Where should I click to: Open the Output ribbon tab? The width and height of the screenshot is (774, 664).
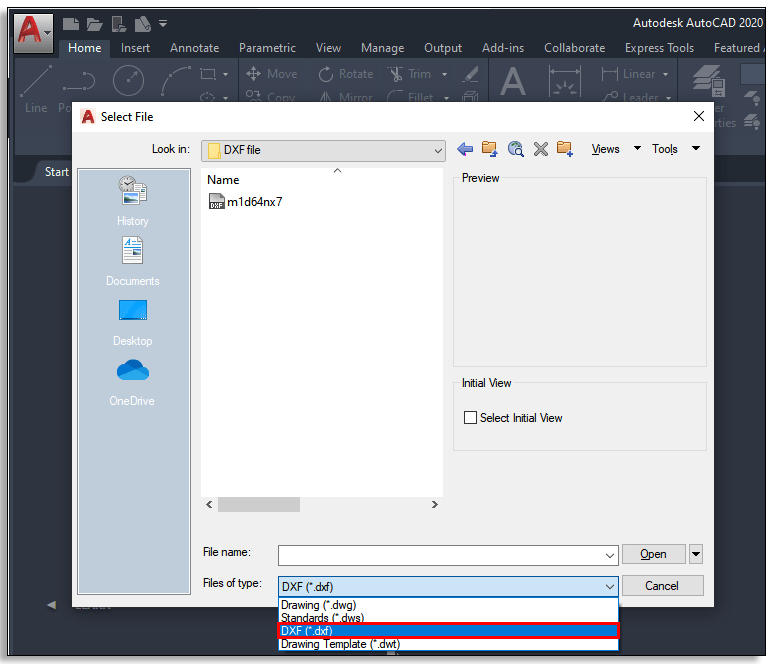pos(443,48)
